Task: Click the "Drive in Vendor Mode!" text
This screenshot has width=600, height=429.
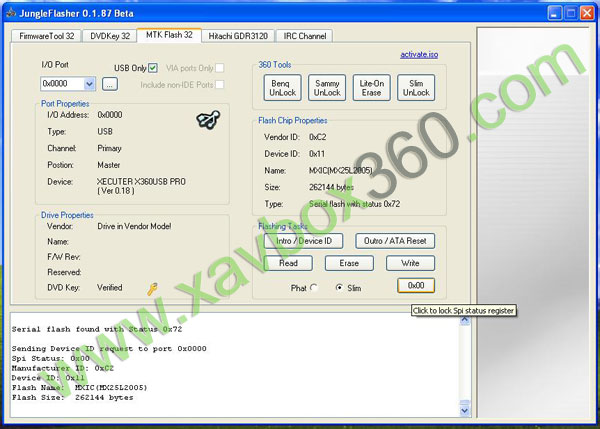Action: [x=134, y=226]
